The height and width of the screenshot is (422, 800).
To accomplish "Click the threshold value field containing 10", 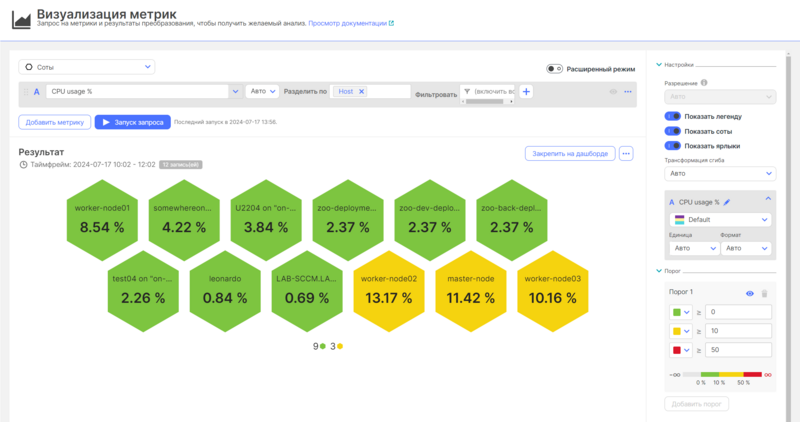I will point(738,331).
